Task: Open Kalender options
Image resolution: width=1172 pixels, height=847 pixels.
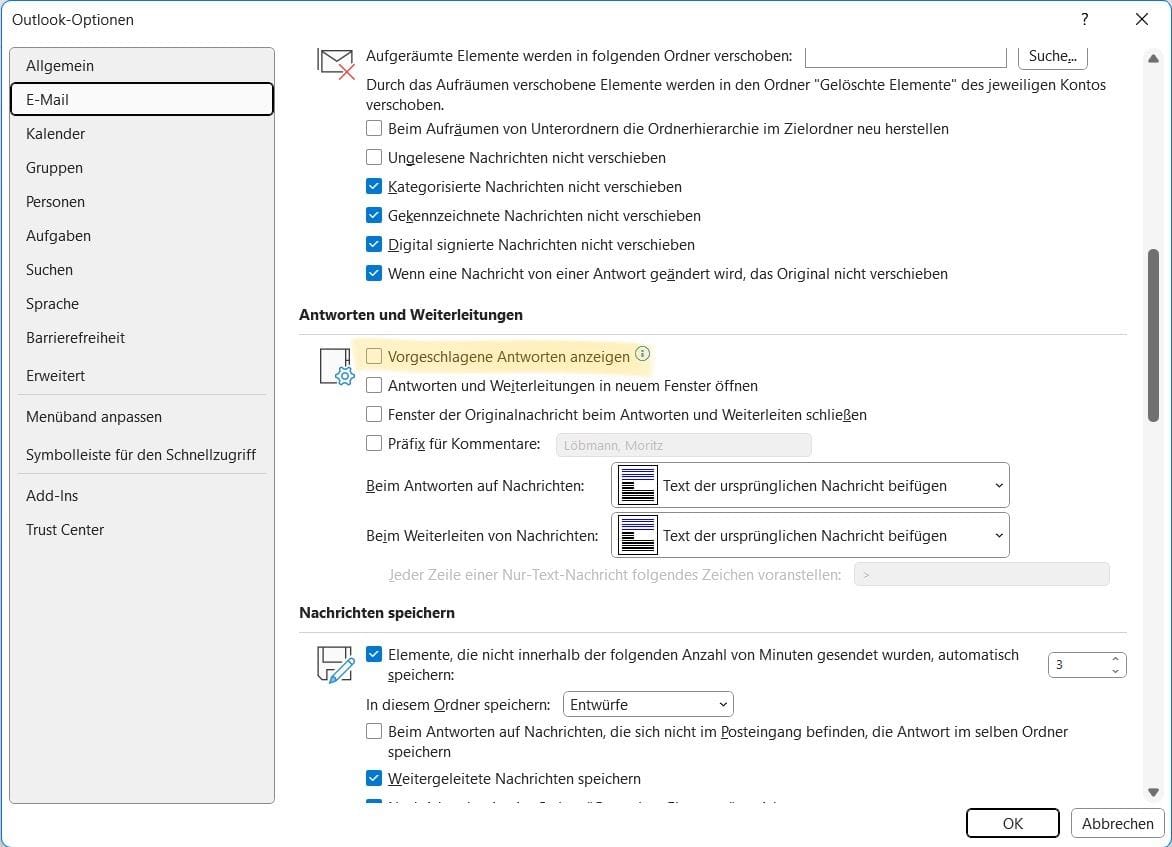Action: (142, 134)
